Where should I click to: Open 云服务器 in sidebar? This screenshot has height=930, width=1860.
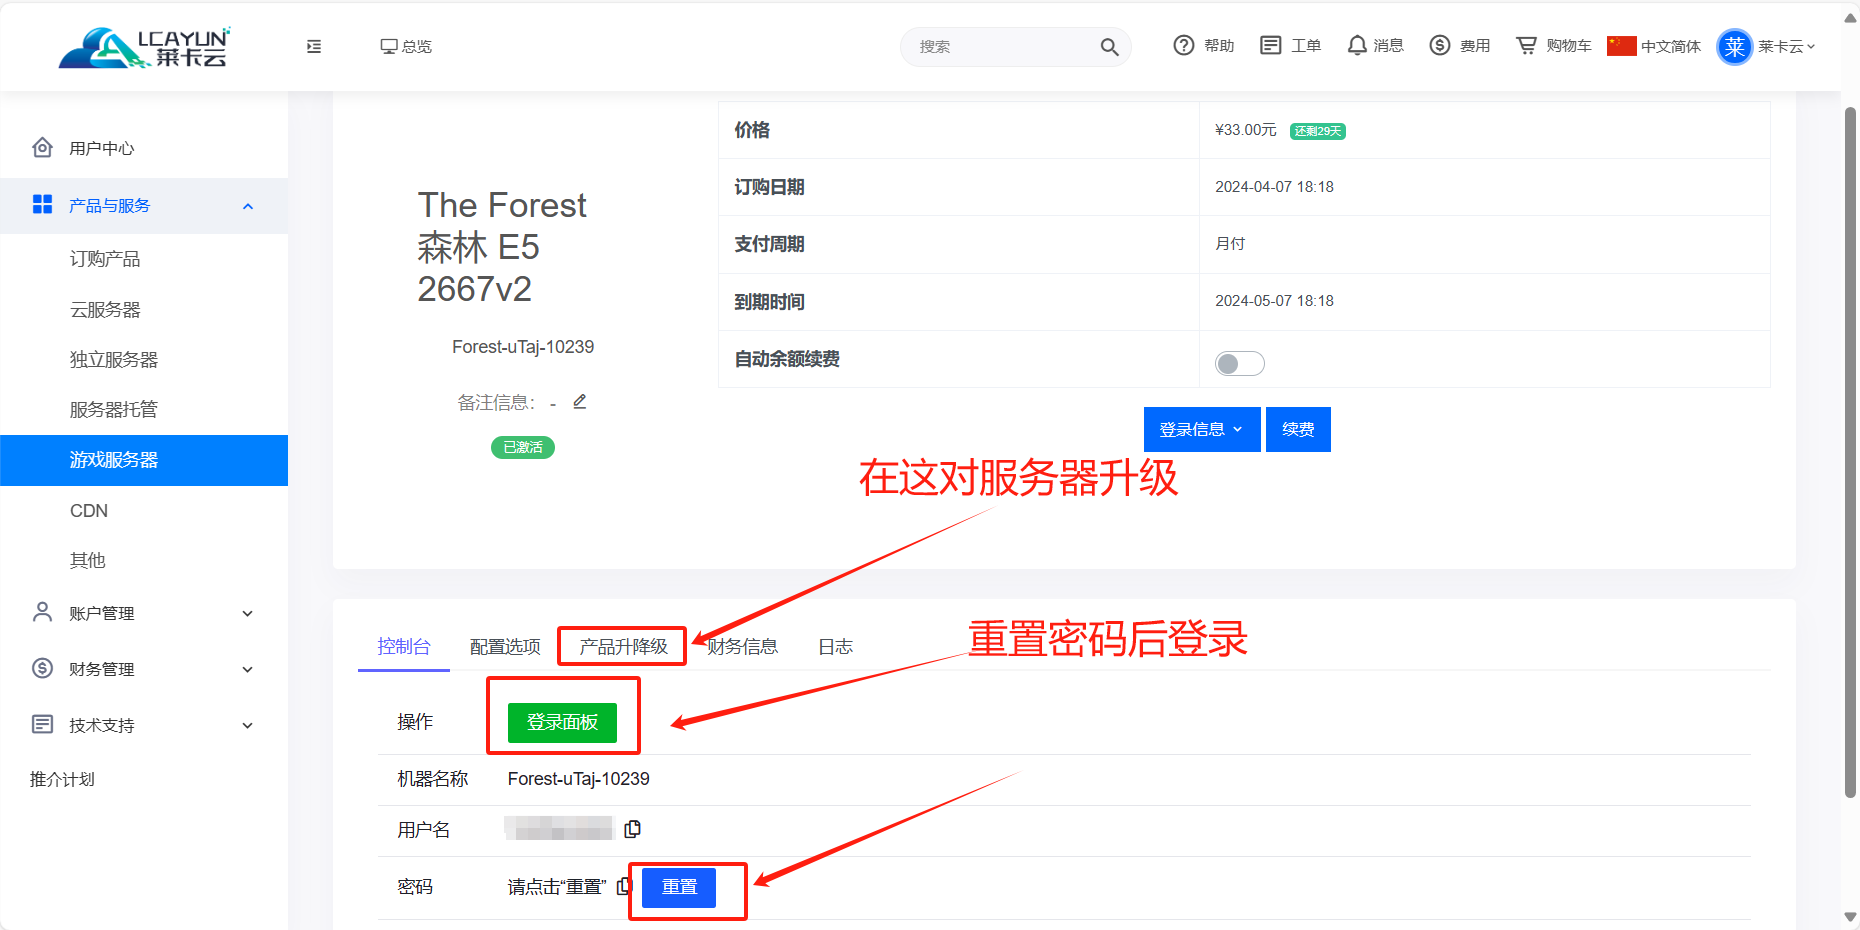click(x=105, y=310)
